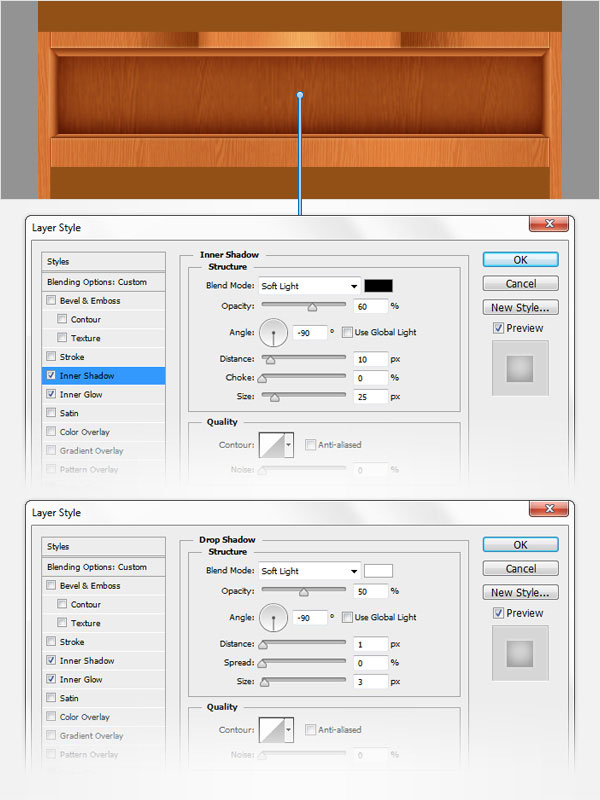The image size is (600, 800).
Task: Click OK in the Inner Shadow dialog
Action: (520, 260)
